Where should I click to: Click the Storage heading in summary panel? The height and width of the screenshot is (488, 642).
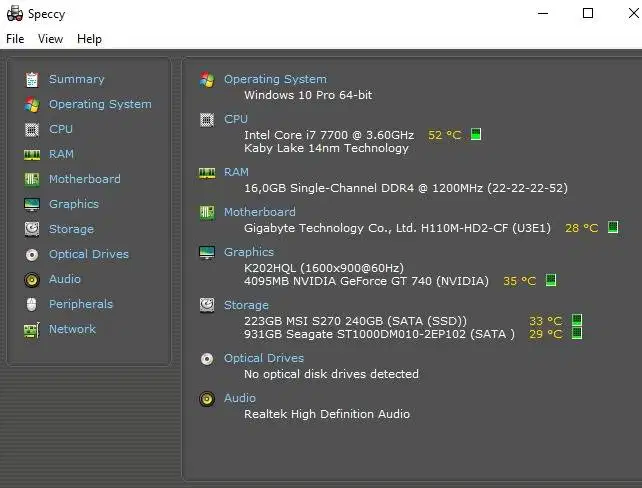(x=246, y=305)
